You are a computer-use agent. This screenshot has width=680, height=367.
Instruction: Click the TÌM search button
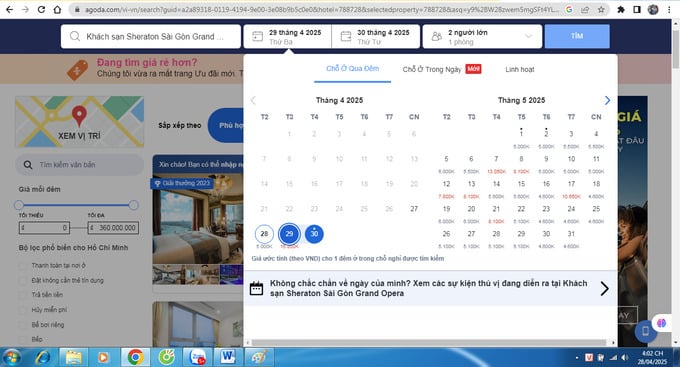(577, 36)
